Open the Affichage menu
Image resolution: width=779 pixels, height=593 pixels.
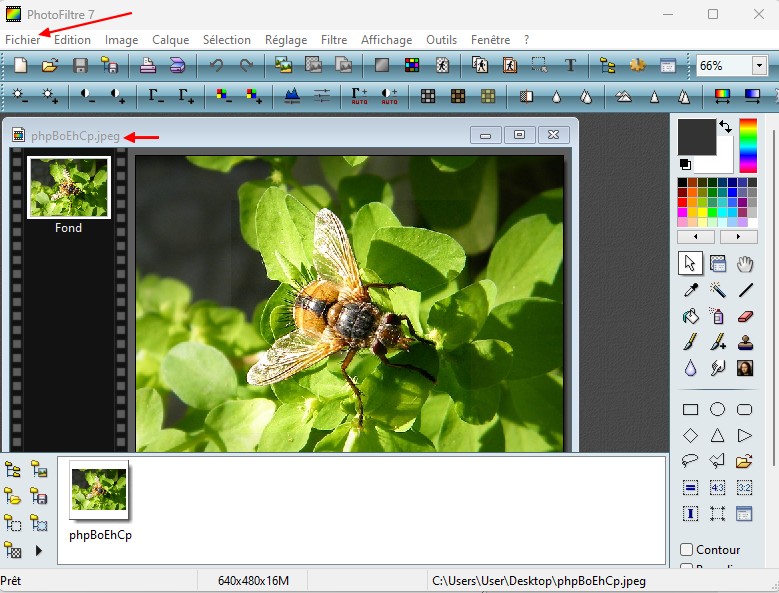point(387,40)
